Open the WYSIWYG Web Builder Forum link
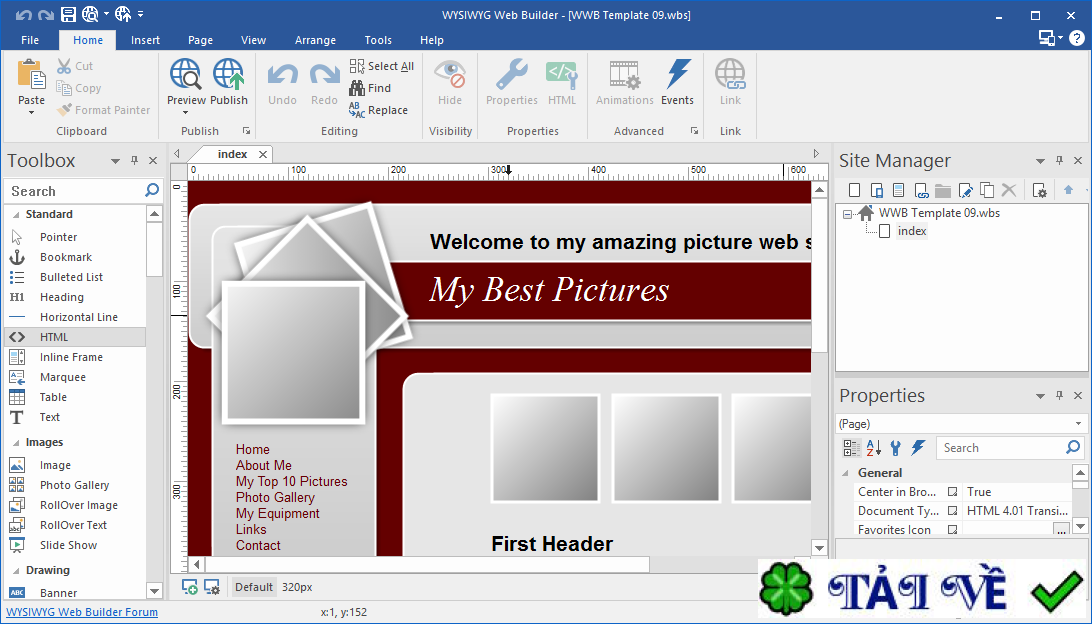The width and height of the screenshot is (1092, 624). coord(82,611)
